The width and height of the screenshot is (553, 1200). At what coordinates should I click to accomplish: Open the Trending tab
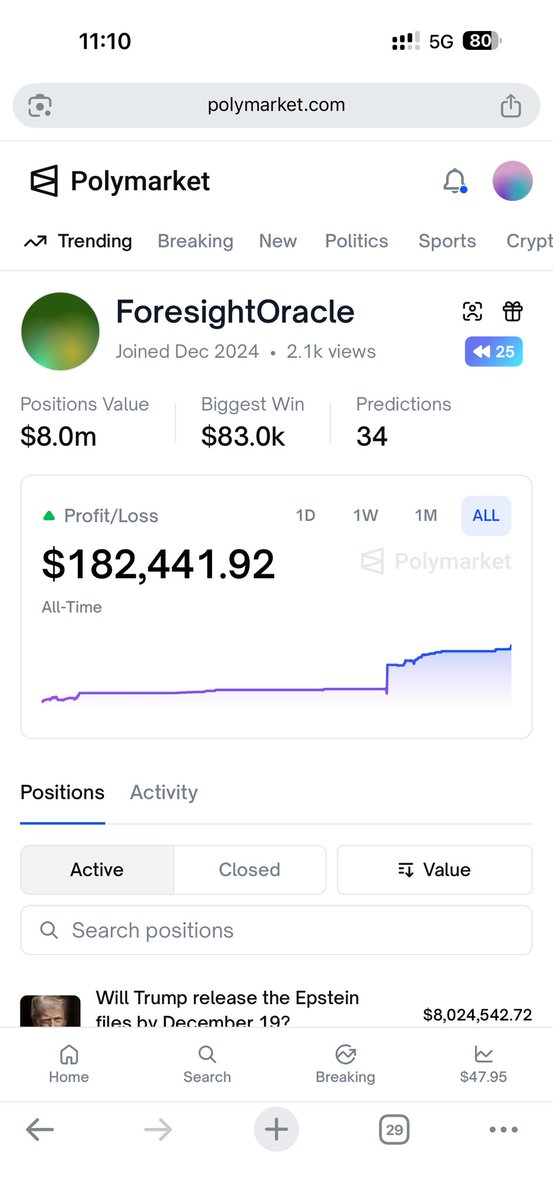[78, 241]
